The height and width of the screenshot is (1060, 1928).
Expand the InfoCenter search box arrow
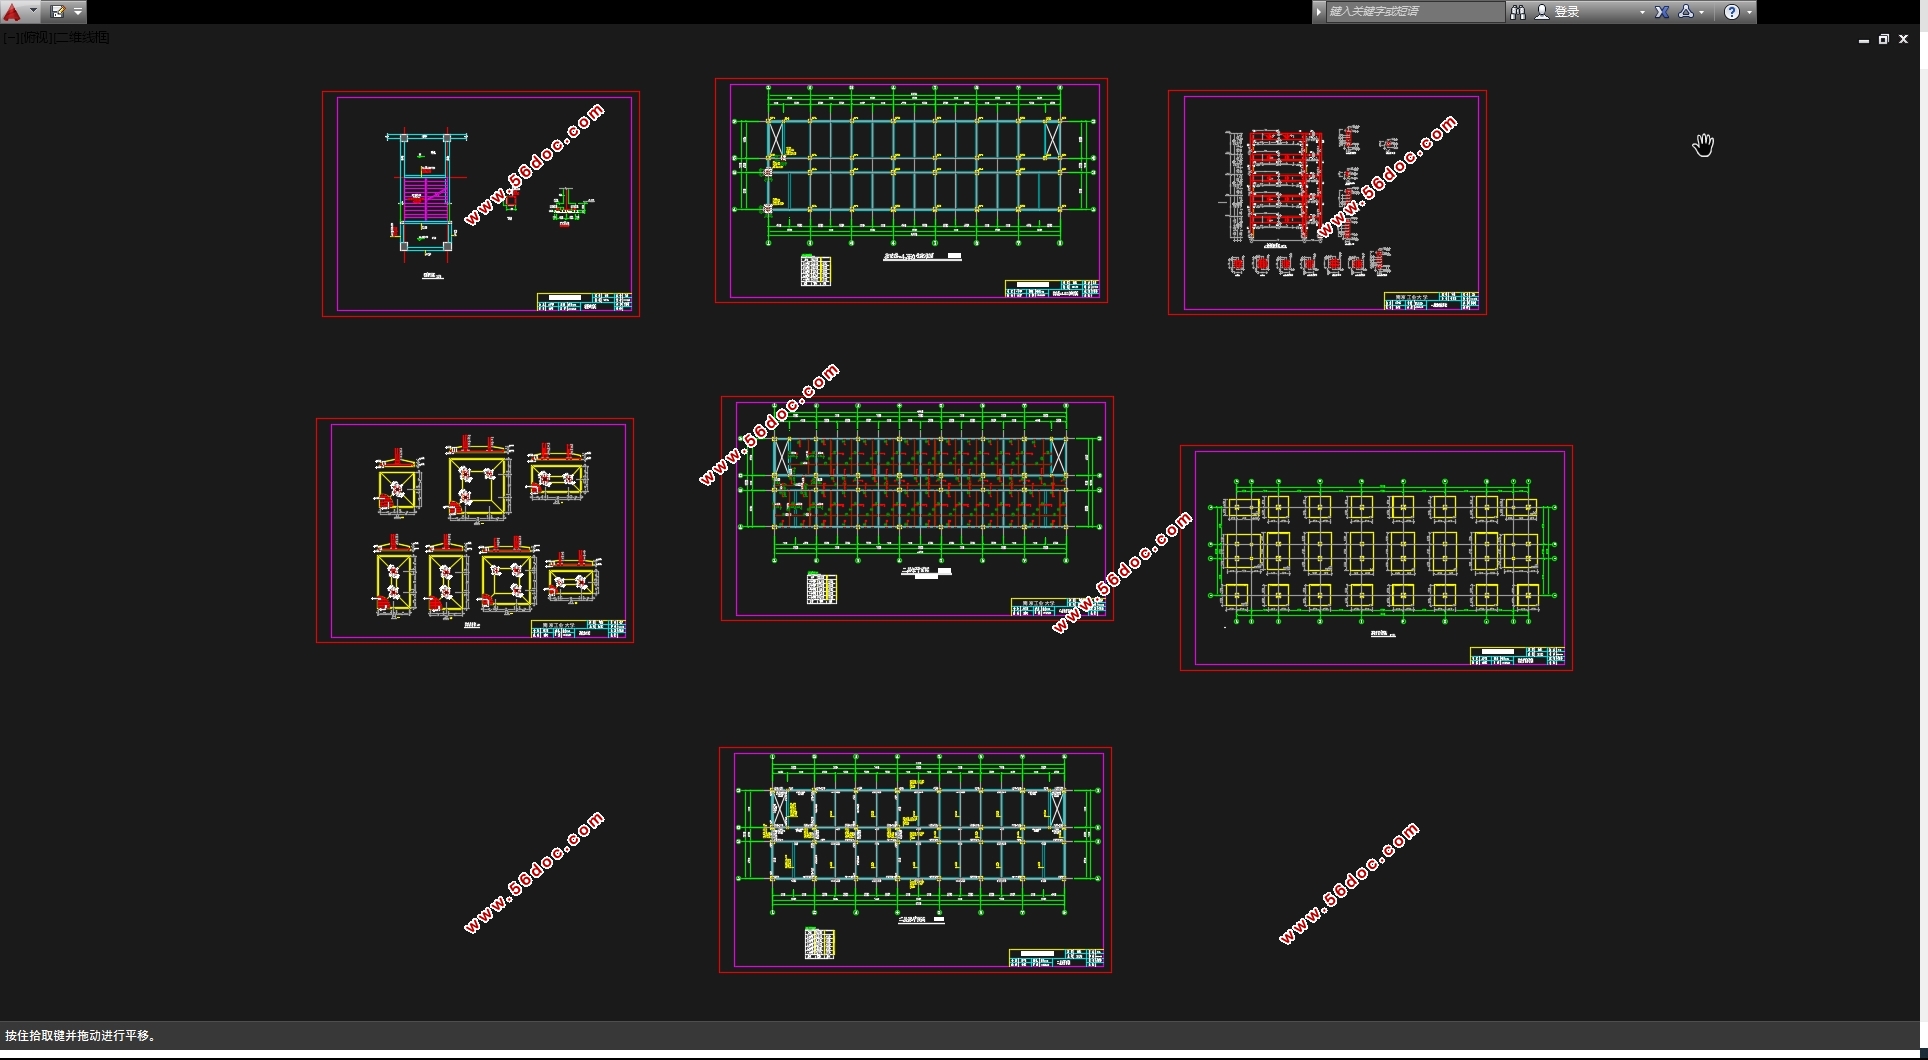(1319, 12)
